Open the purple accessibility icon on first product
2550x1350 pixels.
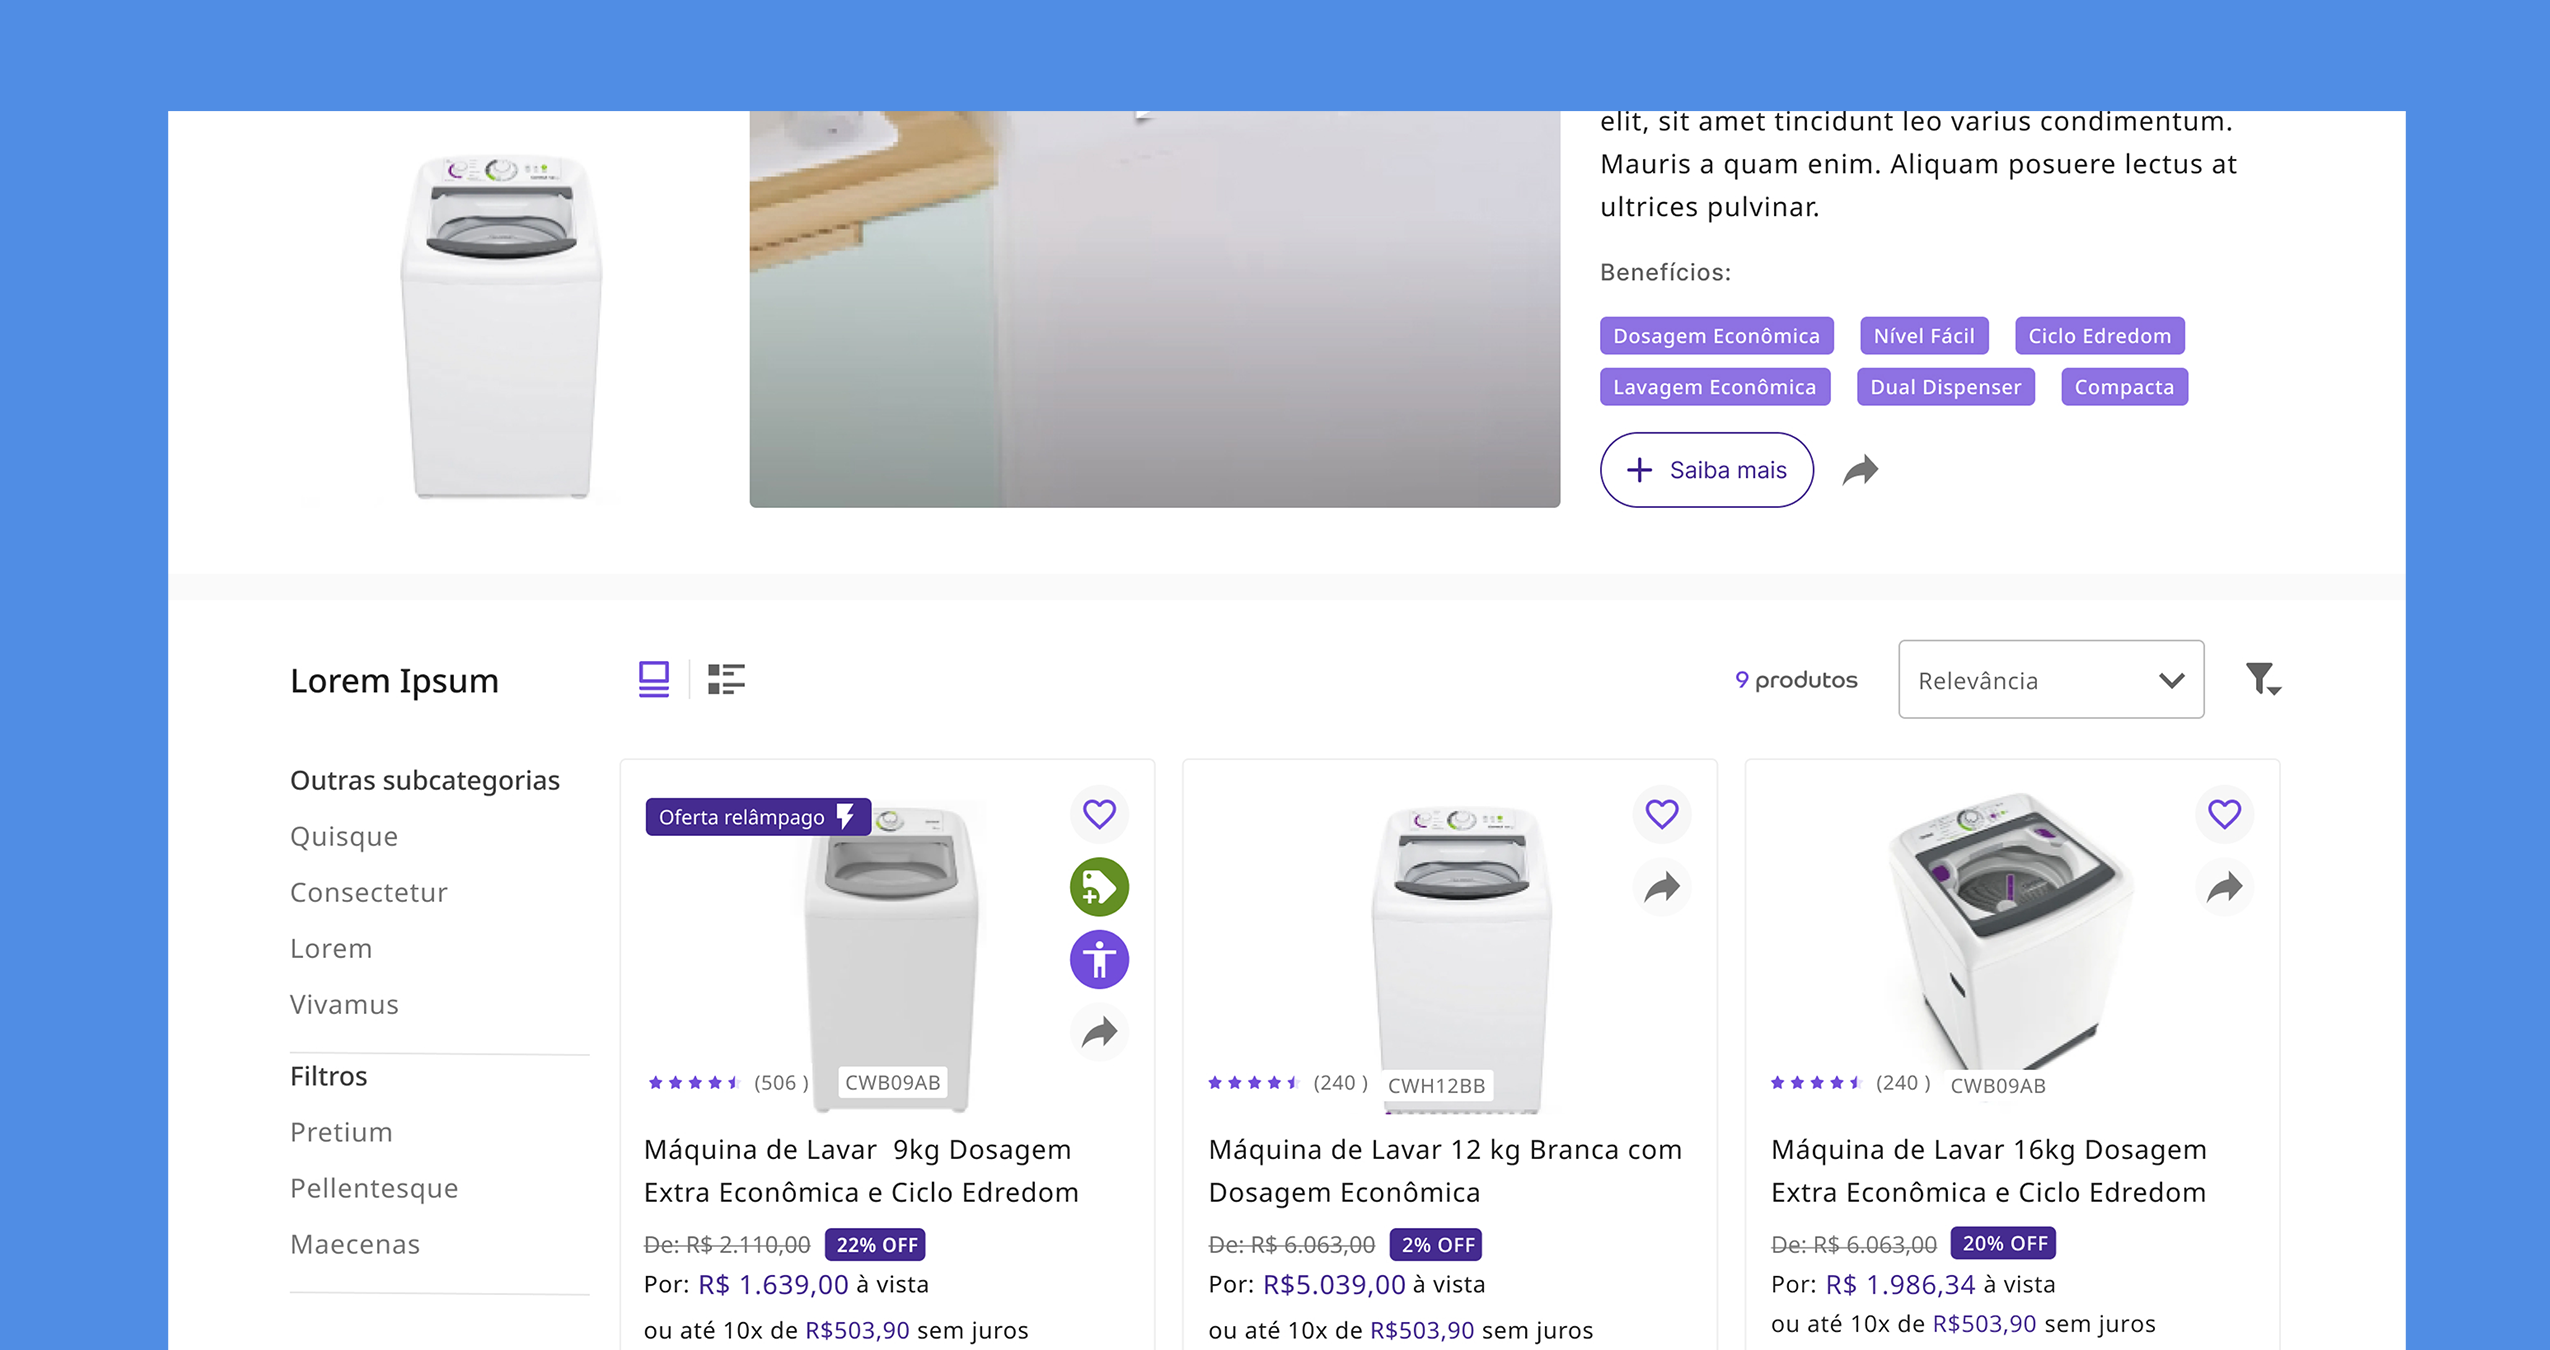coord(1099,960)
